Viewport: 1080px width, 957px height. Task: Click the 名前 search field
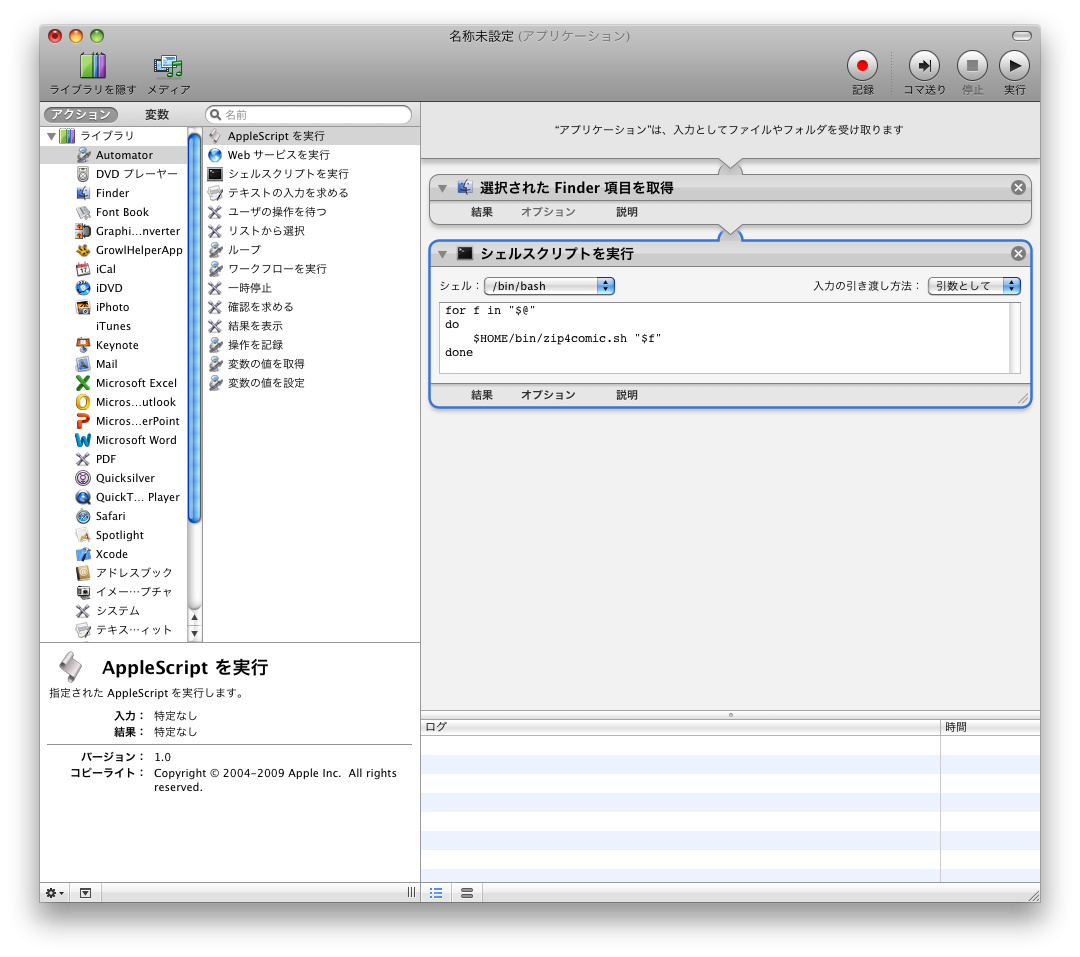pyautogui.click(x=309, y=114)
